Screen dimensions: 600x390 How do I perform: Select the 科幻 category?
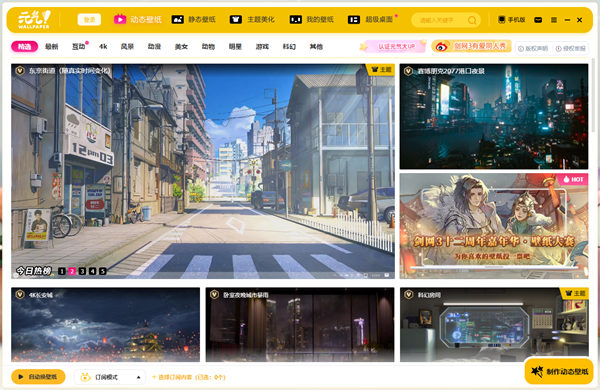tap(289, 47)
